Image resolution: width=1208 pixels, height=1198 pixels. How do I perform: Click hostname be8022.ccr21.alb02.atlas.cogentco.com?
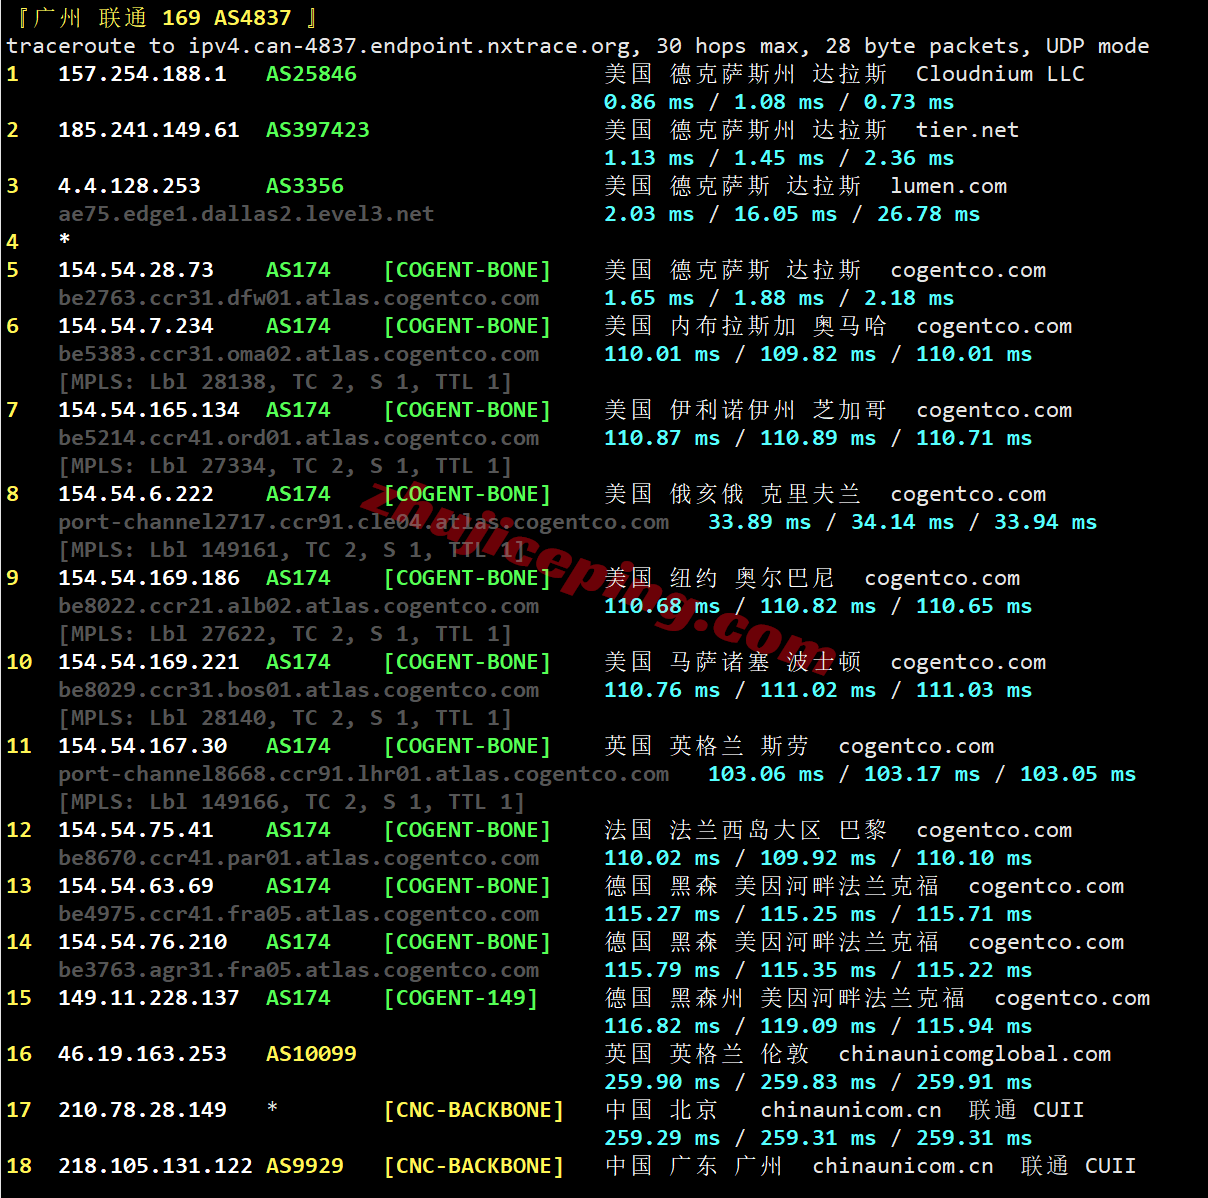[298, 606]
